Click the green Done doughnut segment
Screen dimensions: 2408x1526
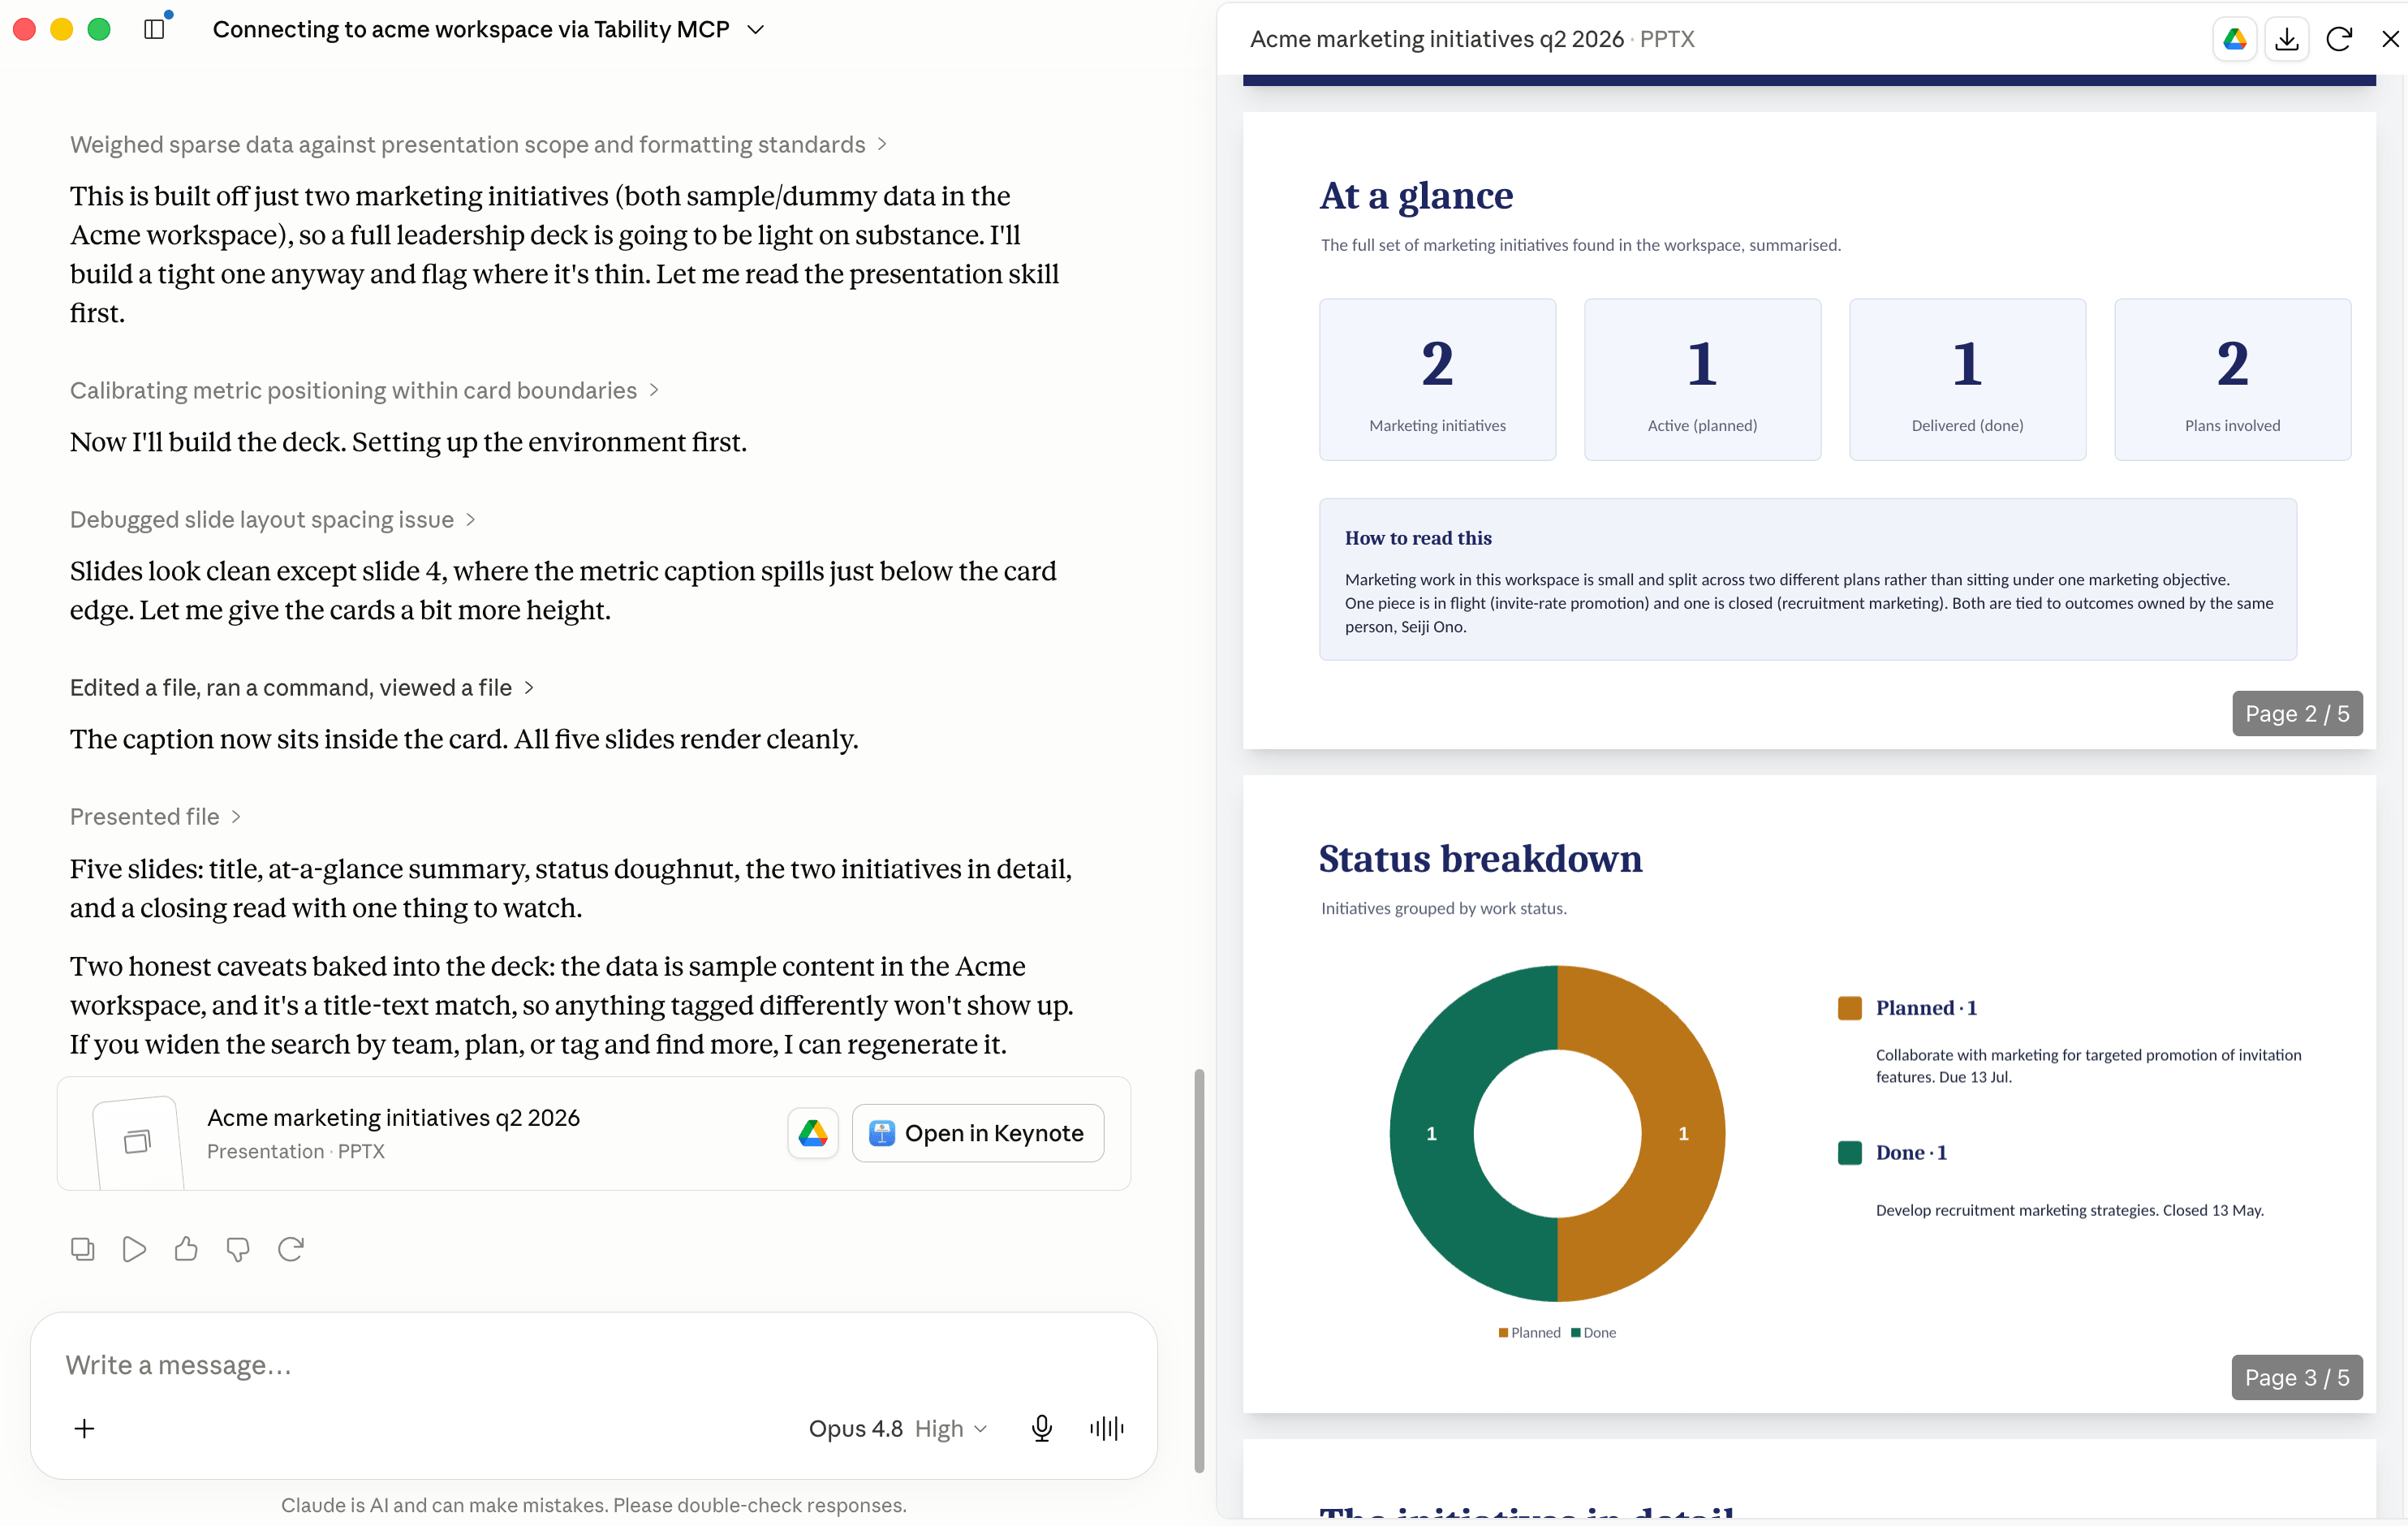click(x=1432, y=1133)
